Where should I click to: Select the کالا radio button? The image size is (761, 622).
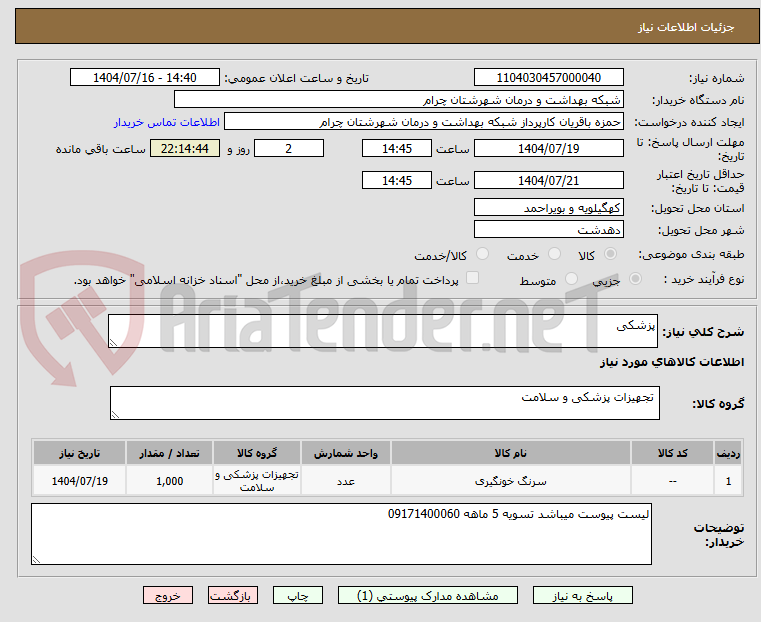(x=611, y=254)
